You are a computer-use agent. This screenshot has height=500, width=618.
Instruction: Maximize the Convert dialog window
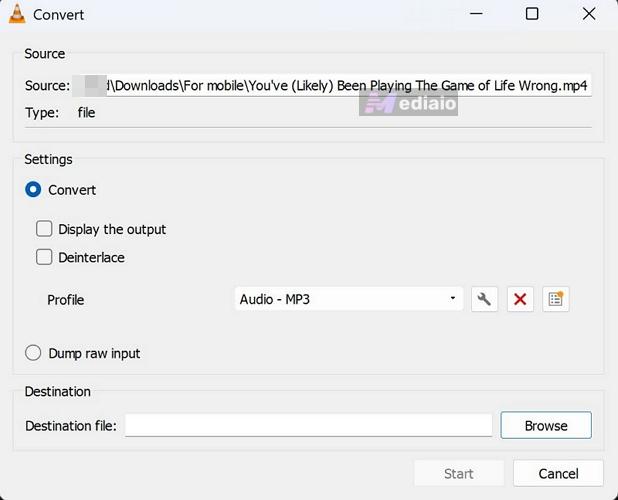tap(532, 14)
